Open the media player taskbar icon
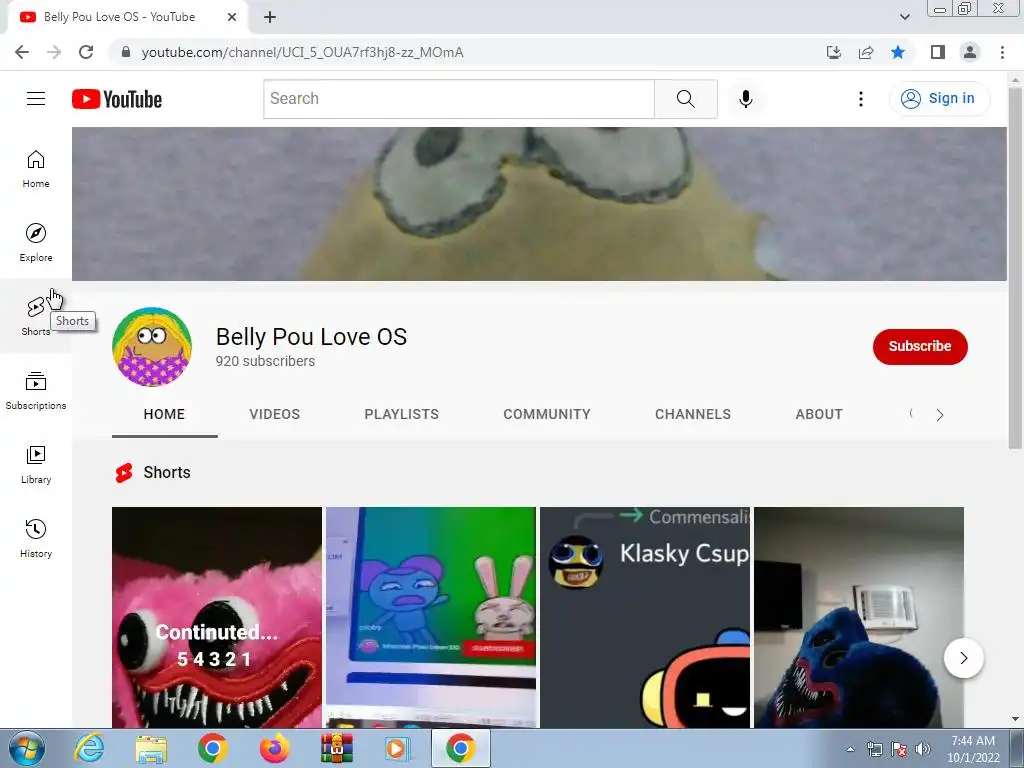Screen dimensions: 1024x768 click(x=396, y=748)
